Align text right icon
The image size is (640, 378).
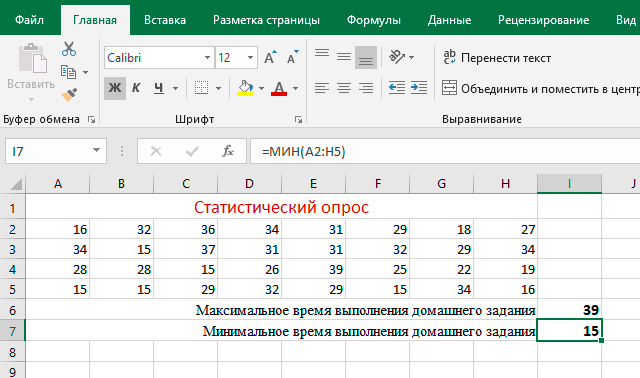366,88
